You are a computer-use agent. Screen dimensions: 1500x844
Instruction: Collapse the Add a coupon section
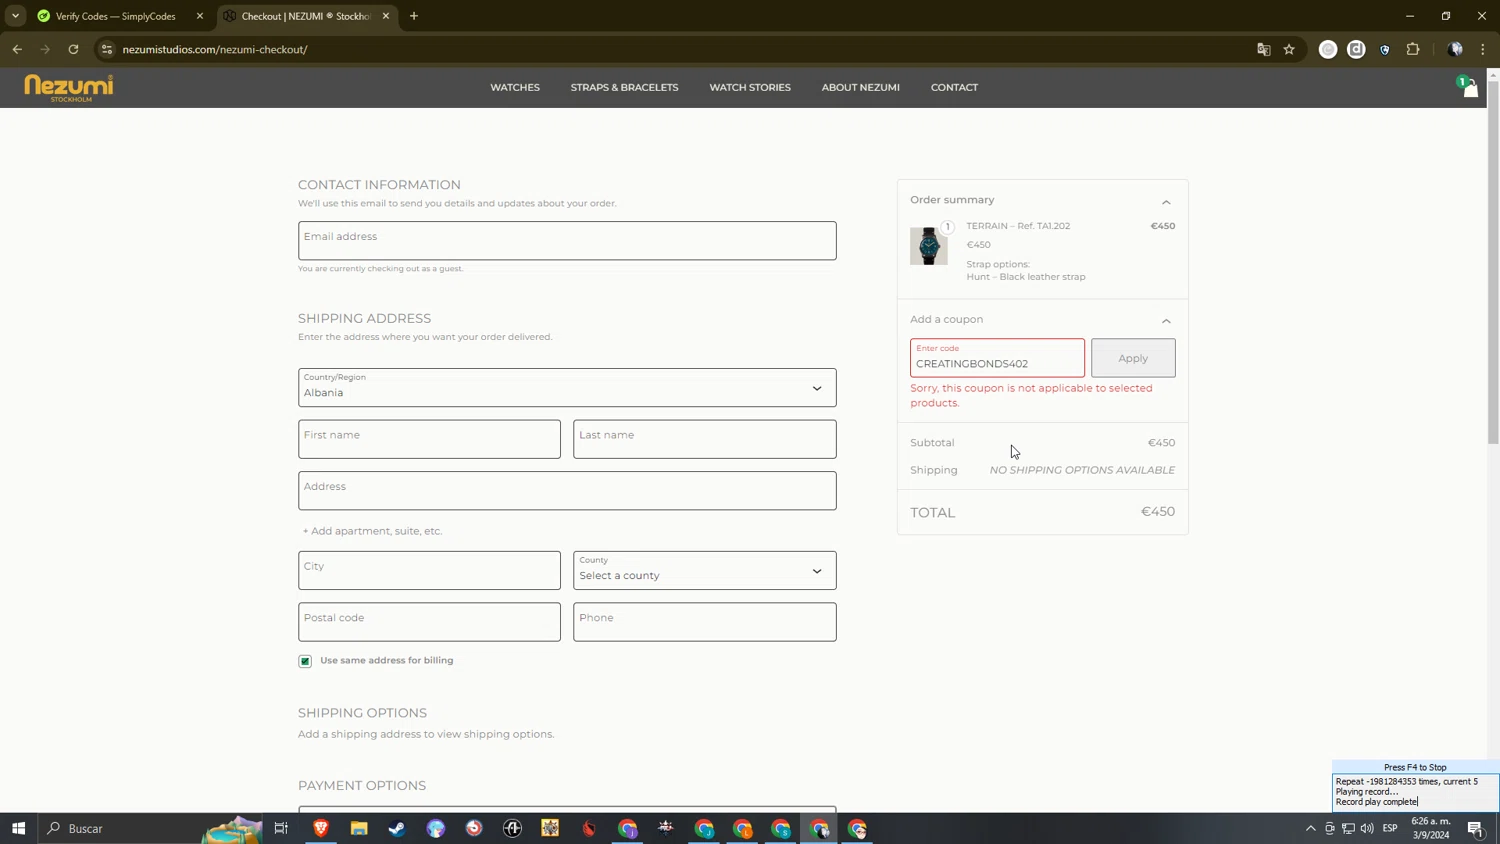[1166, 321]
